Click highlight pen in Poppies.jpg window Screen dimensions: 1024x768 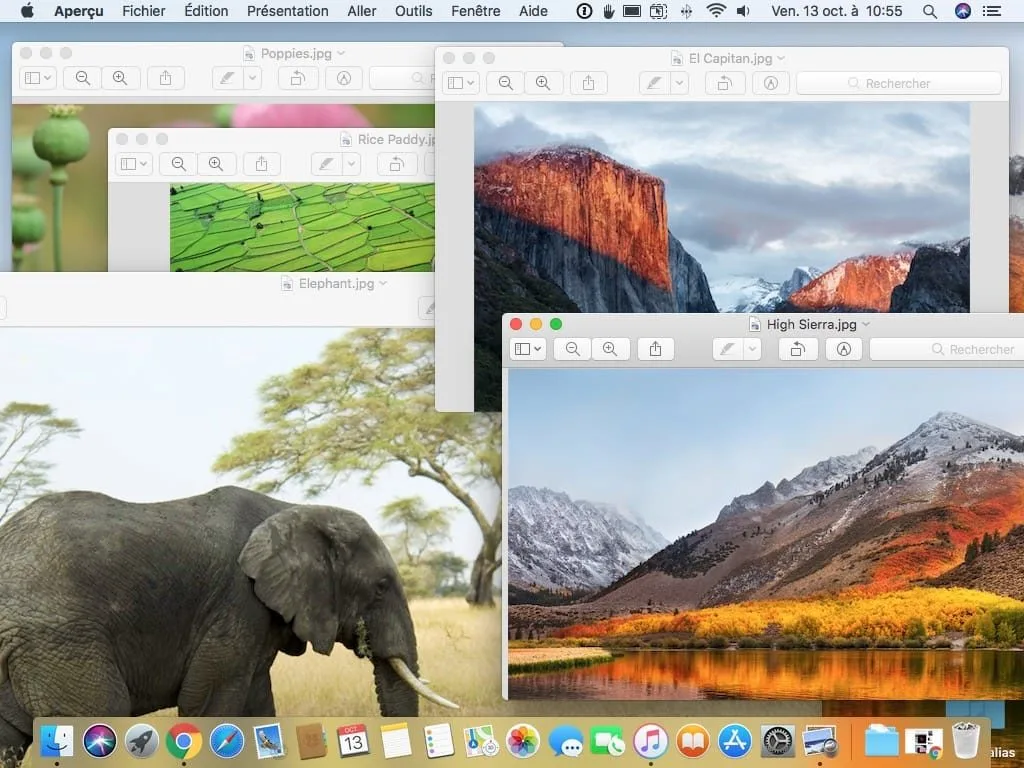click(x=227, y=78)
